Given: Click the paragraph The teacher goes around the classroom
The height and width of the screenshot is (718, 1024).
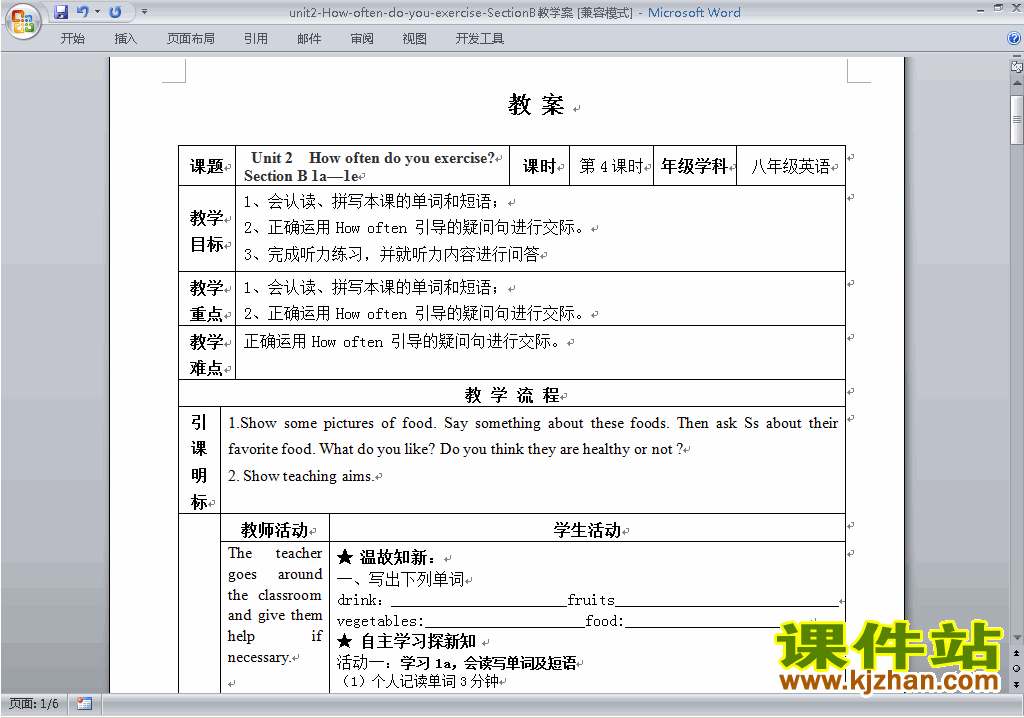Looking at the screenshot, I should point(275,605).
